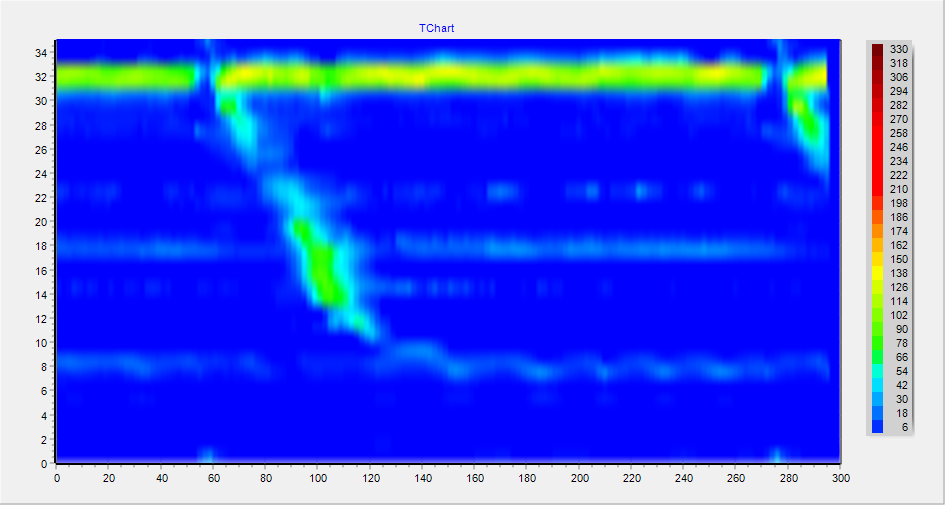Screen dimensions: 945x505
Task: Click the legend entry labeled 6
Action: 905,427
